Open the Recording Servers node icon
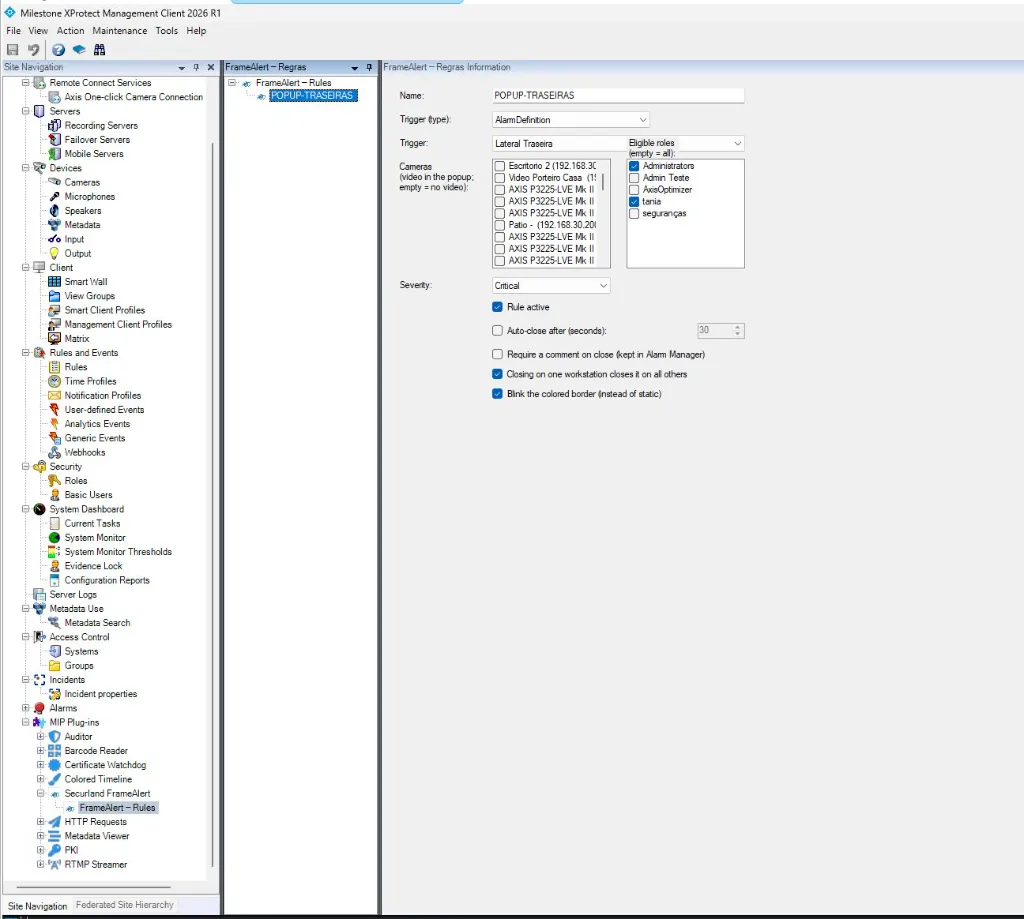This screenshot has width=1024, height=919. click(55, 125)
